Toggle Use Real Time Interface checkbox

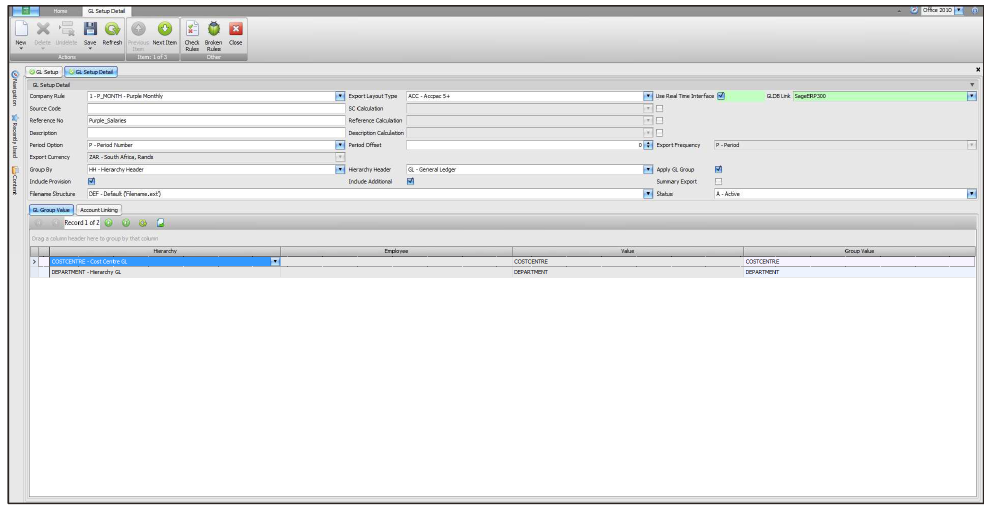tap(721, 96)
